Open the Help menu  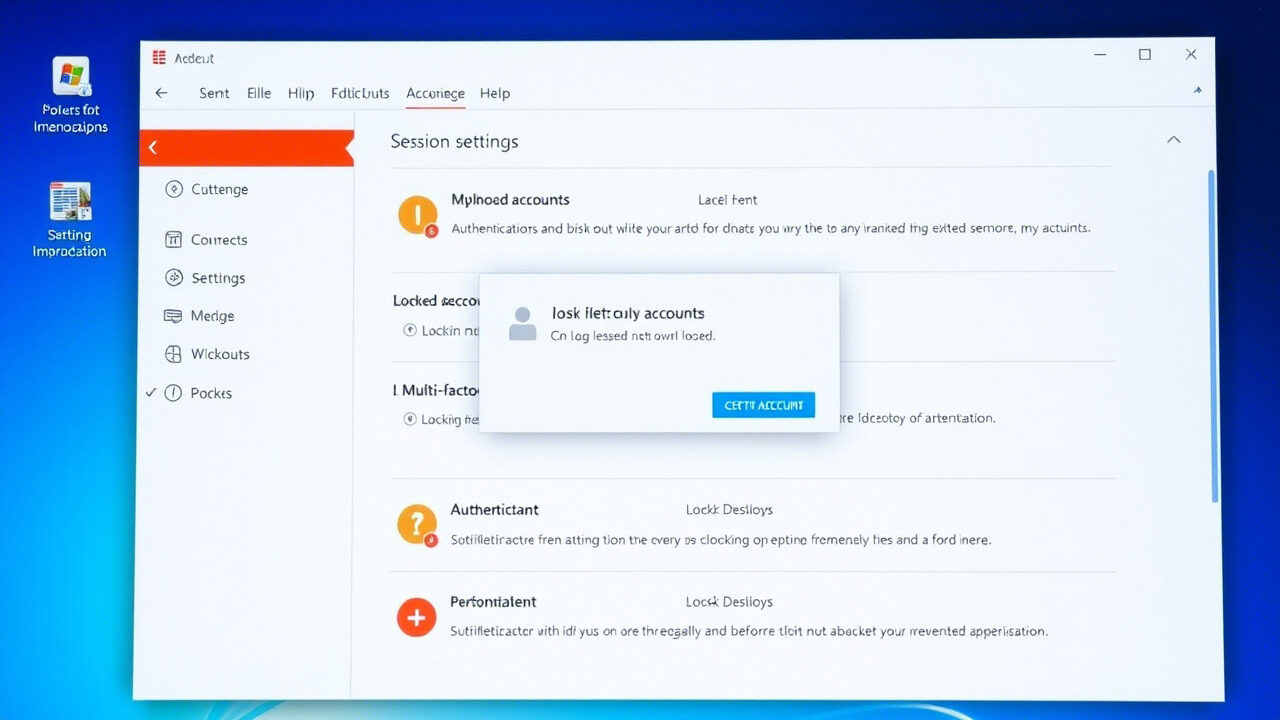pos(494,93)
